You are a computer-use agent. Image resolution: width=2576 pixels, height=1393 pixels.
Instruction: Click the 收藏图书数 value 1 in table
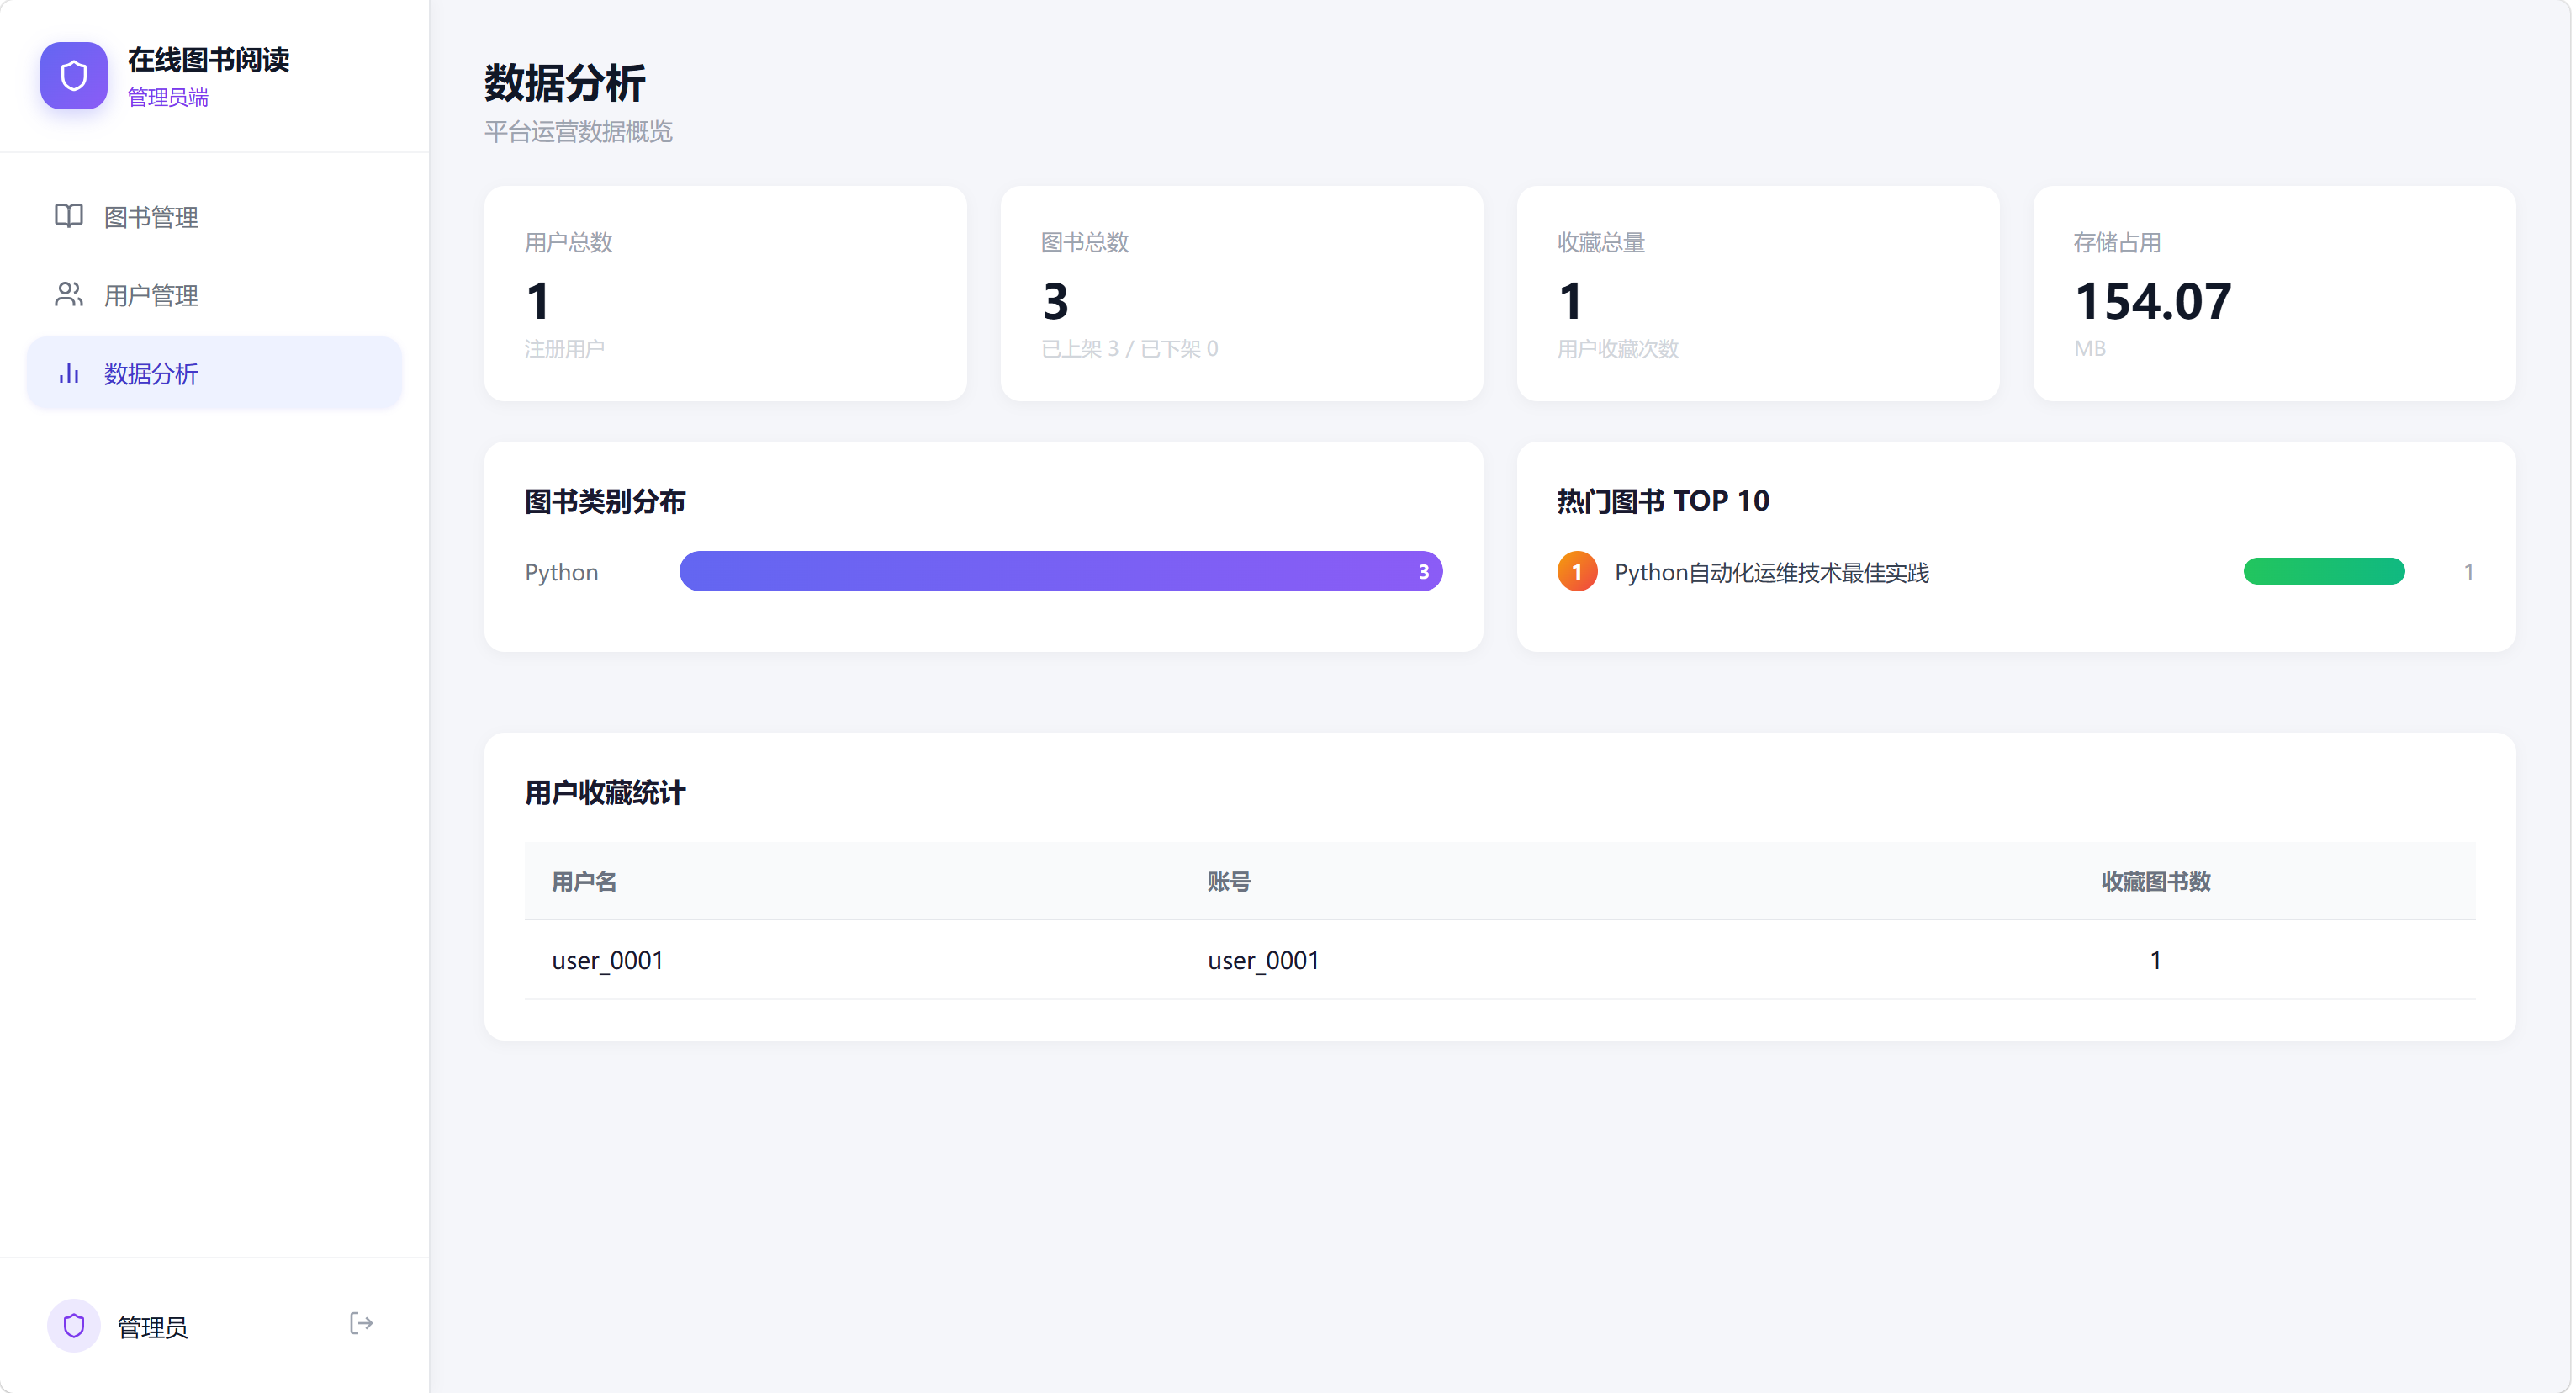pyautogui.click(x=2155, y=961)
